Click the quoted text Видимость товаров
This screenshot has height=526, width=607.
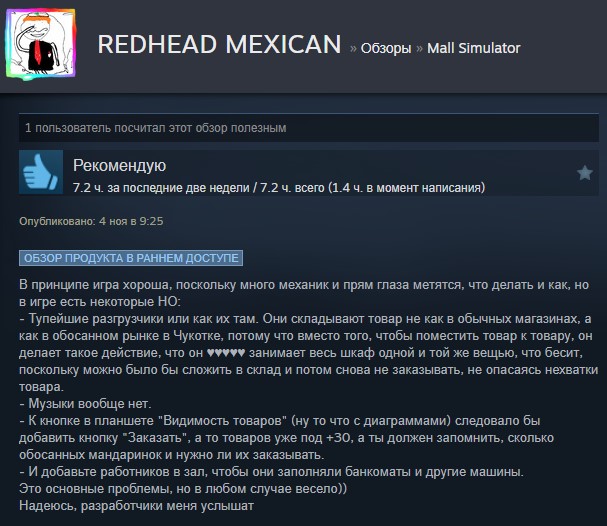pos(223,421)
